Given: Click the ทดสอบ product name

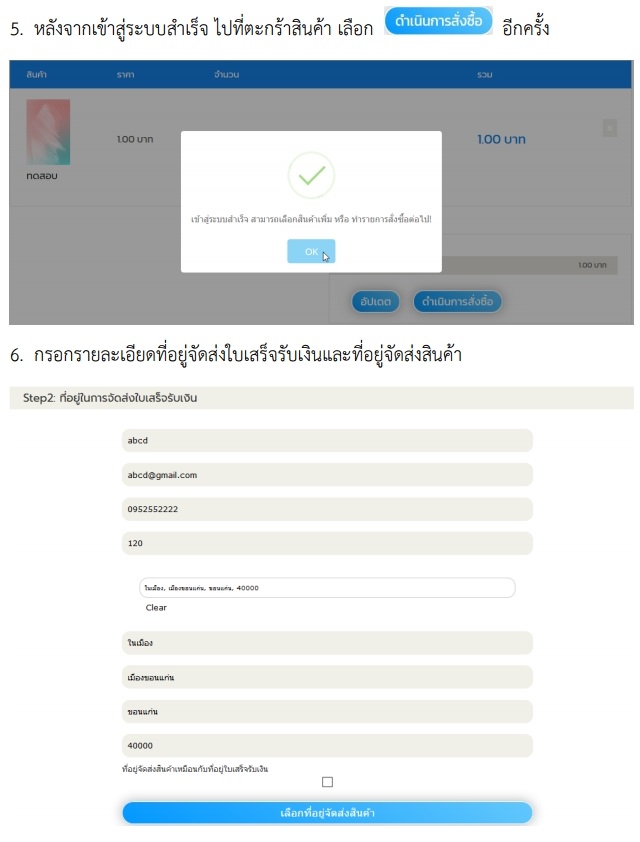Looking at the screenshot, I should [x=42, y=177].
